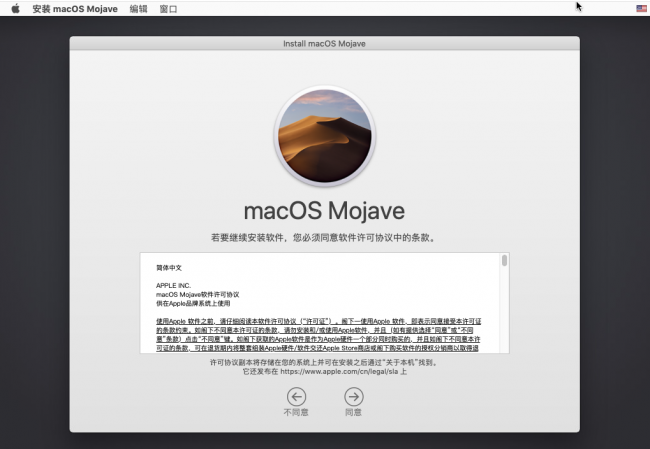650x449 pixels.
Task: Click the 若要继续安装软件 instruction text
Action: click(324, 238)
